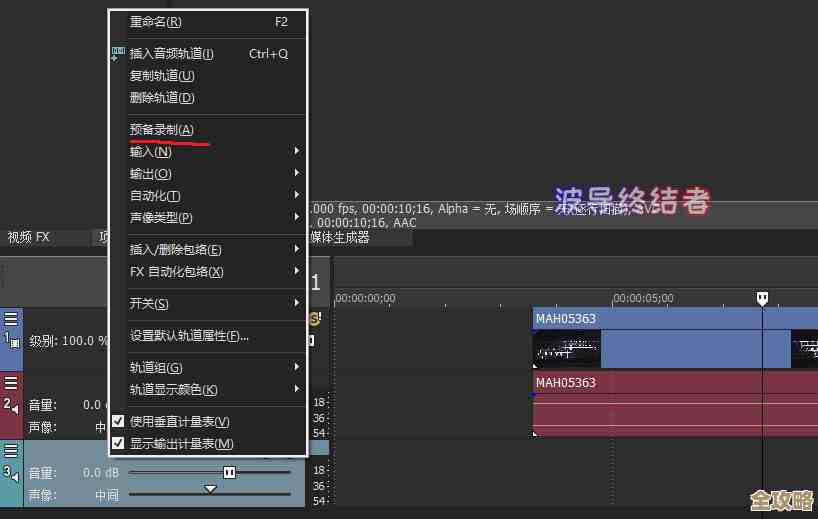Adjust track 3 音量 volume slider handle
Screen dimensions: 818x519
click(230, 473)
